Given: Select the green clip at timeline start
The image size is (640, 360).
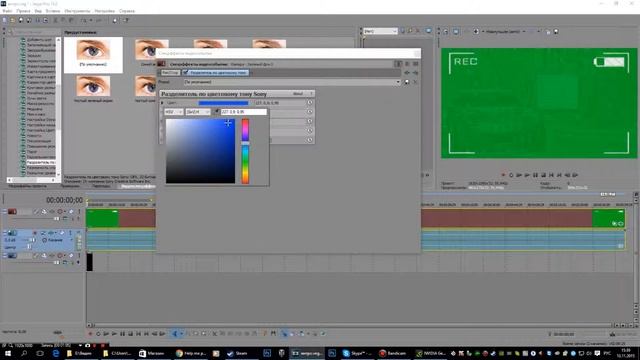Looking at the screenshot, I should [x=102, y=218].
